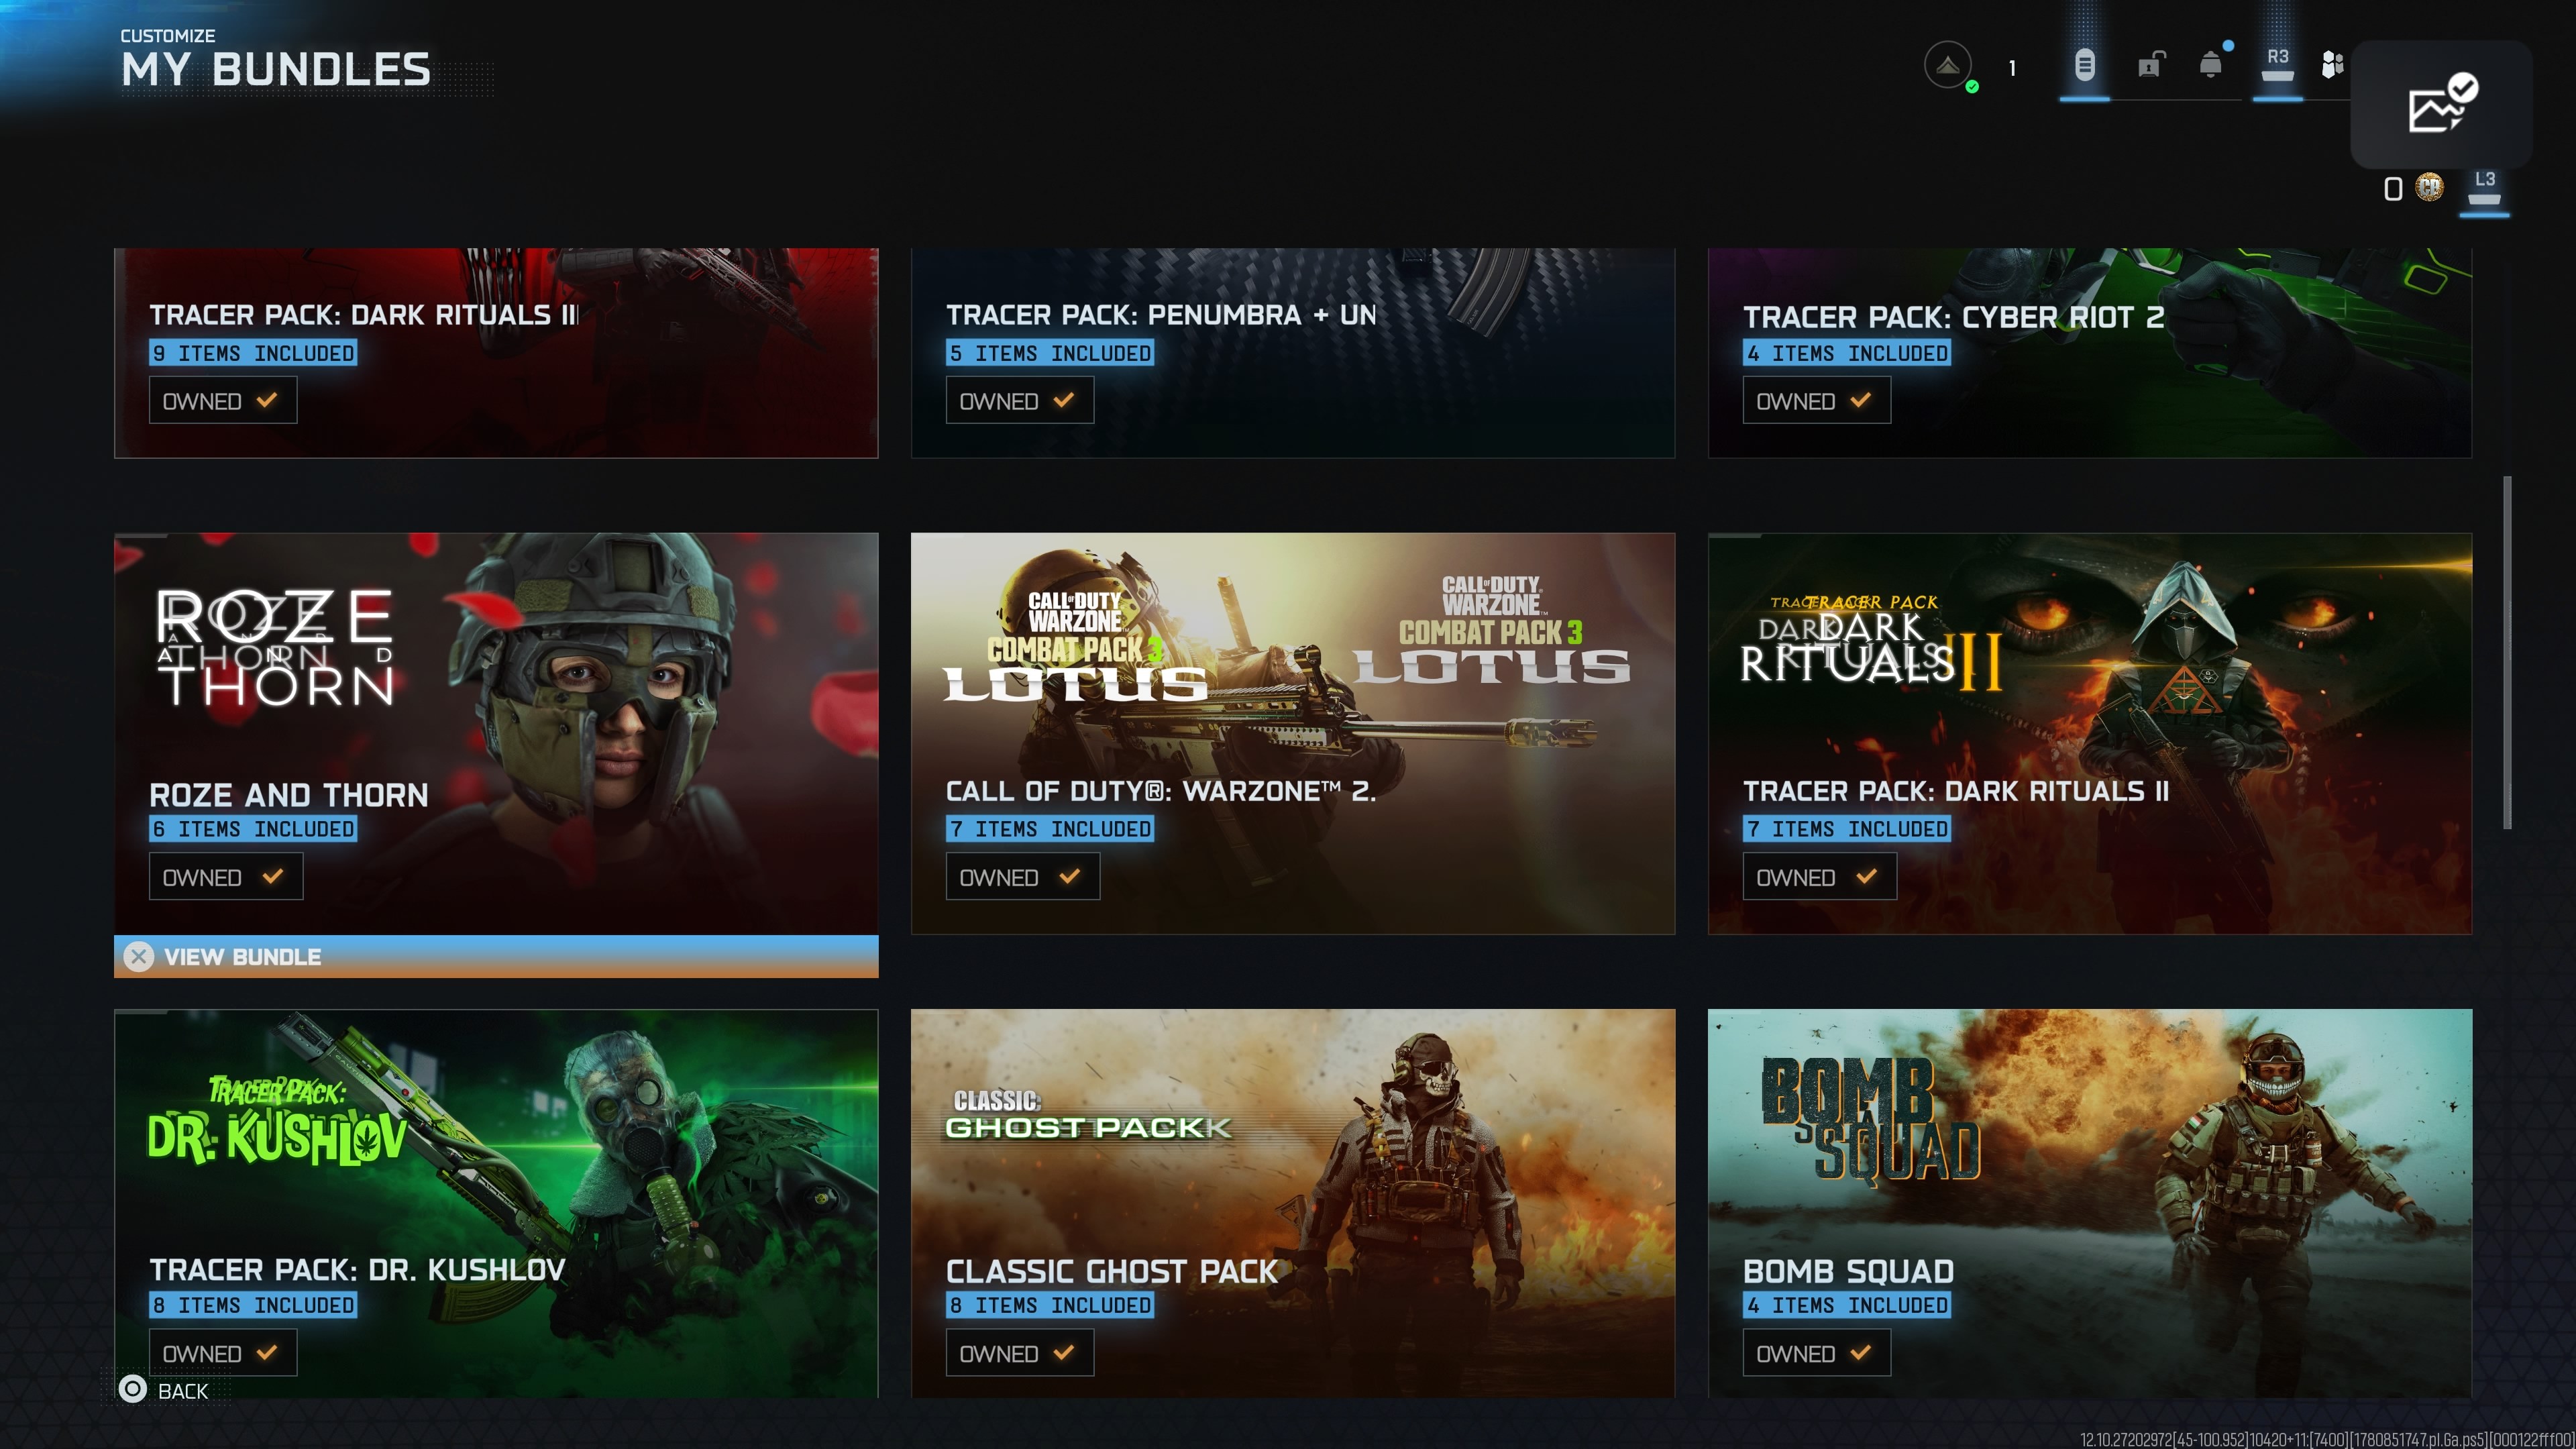
Task: Click the 'ROZE AND THORN' bundle title
Action: pyautogui.click(x=289, y=795)
